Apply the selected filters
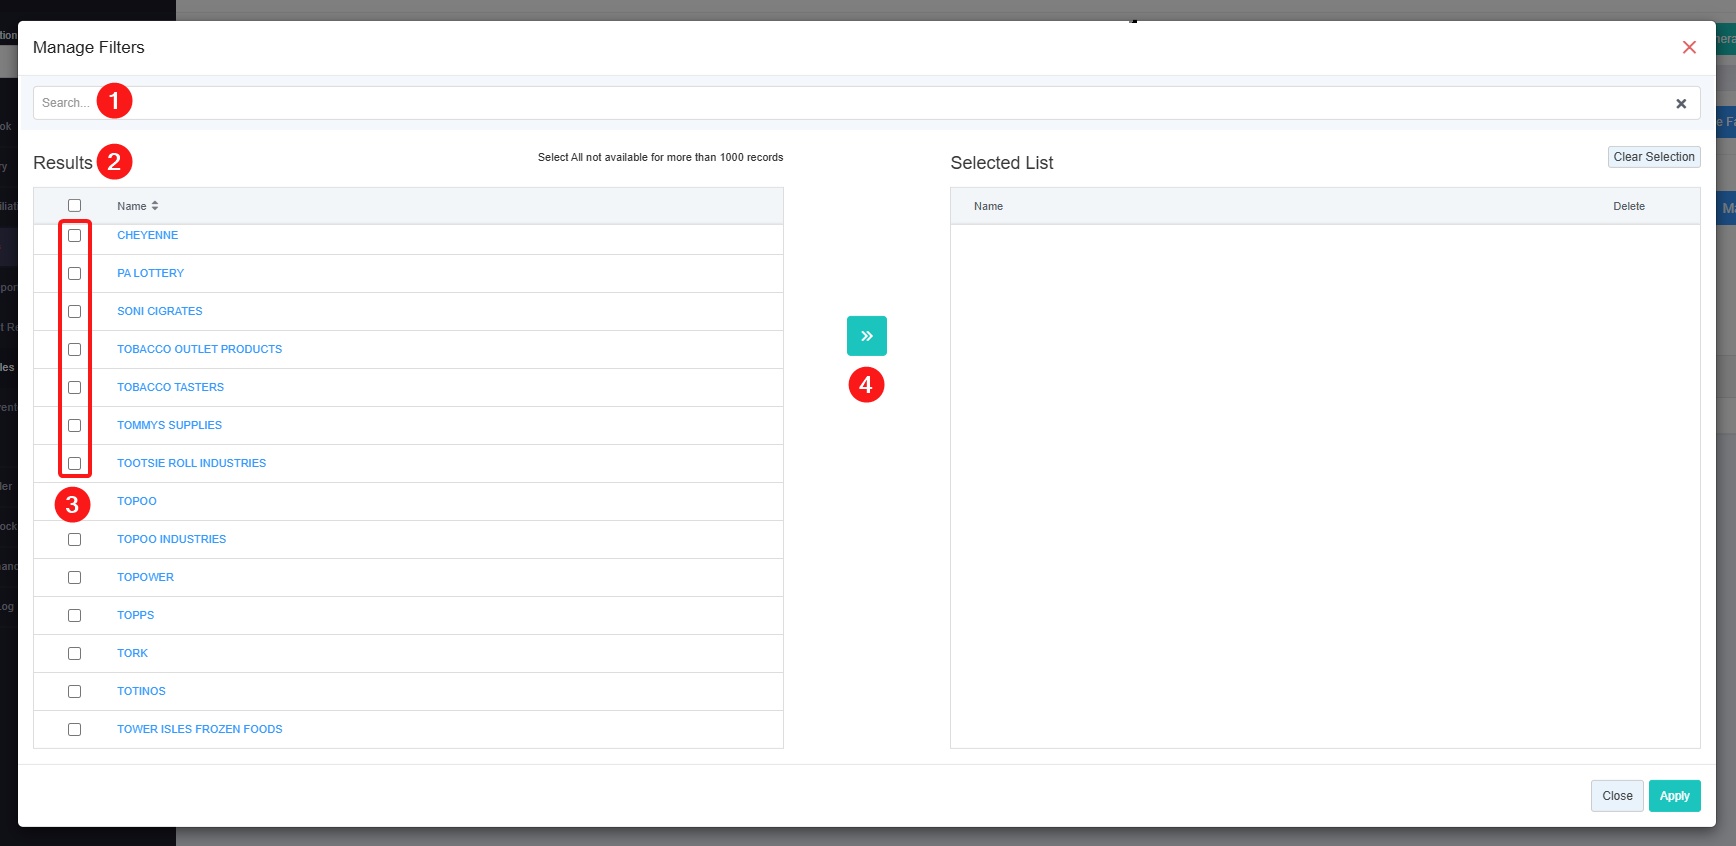Viewport: 1736px width, 846px height. pos(1675,796)
